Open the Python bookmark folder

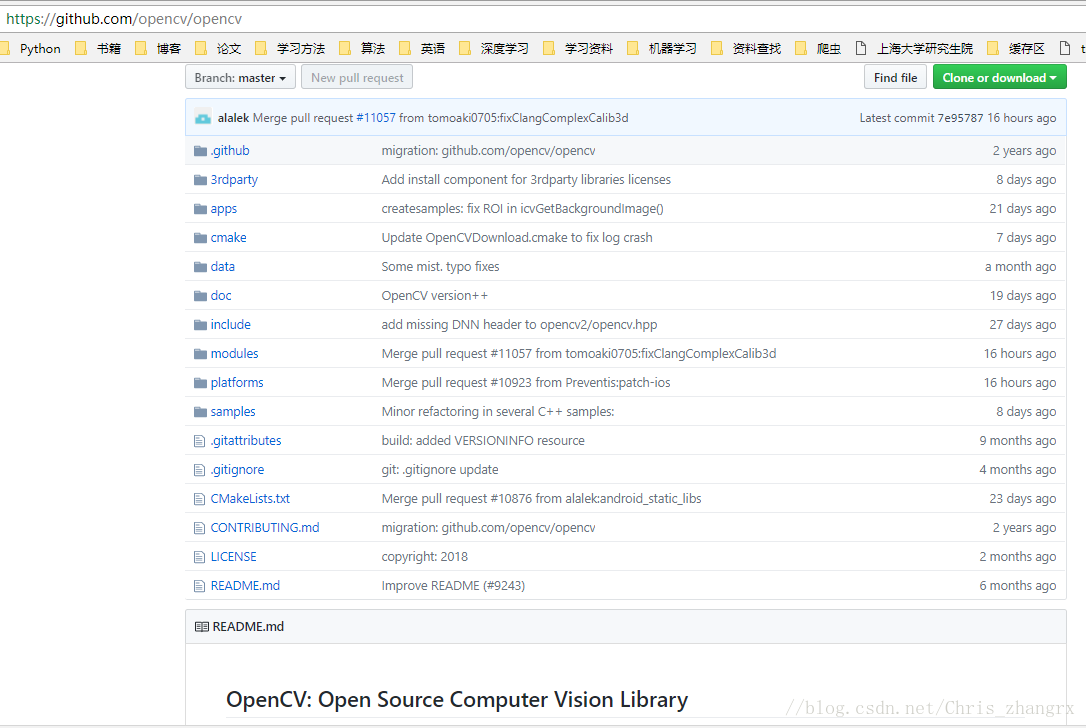click(x=32, y=48)
